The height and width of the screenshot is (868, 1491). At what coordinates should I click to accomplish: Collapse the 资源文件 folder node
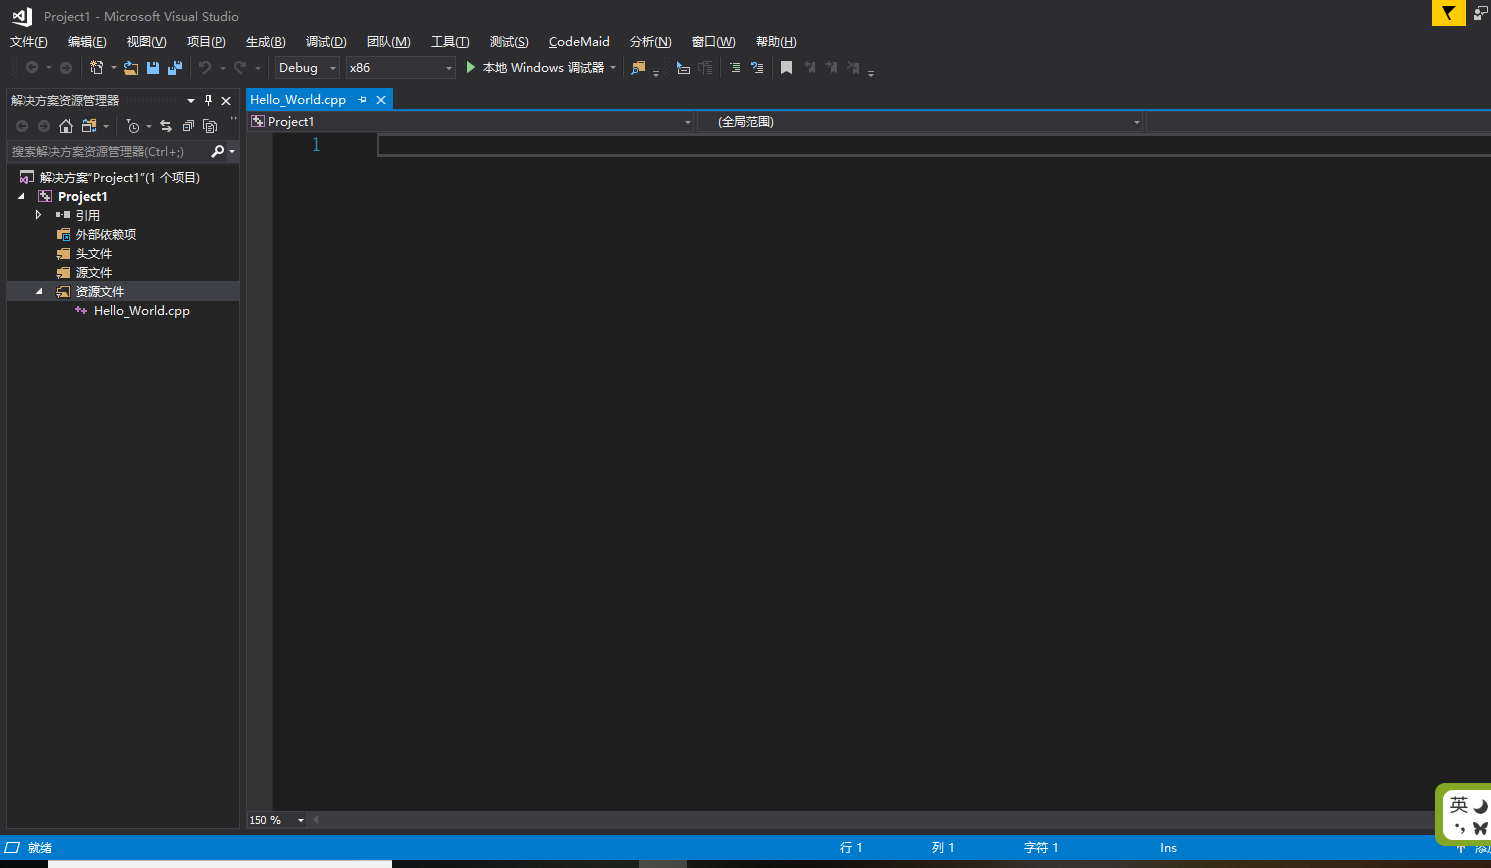(39, 291)
